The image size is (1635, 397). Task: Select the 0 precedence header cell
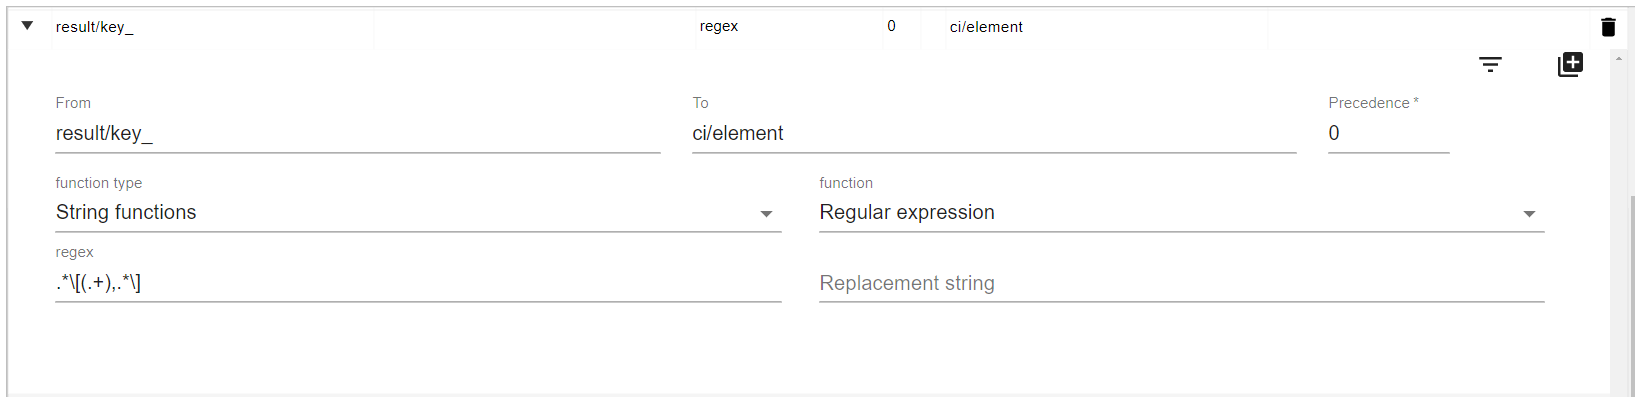point(902,27)
